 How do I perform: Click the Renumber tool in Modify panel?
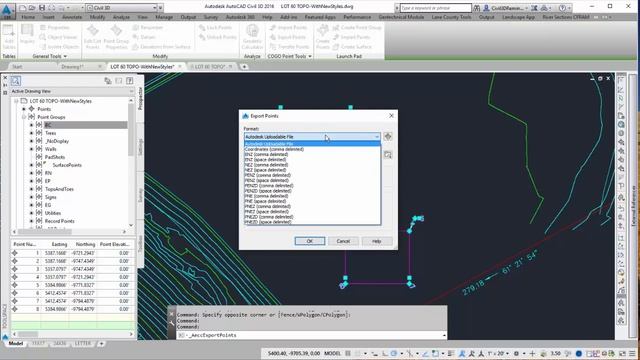click(x=148, y=27)
